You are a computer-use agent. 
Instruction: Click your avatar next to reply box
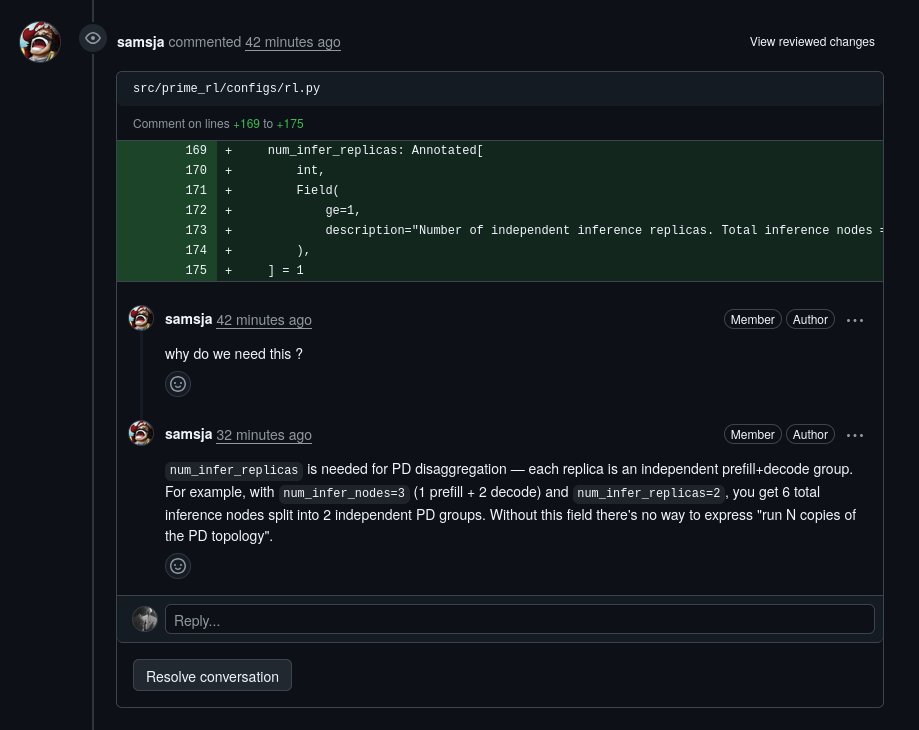click(x=145, y=619)
